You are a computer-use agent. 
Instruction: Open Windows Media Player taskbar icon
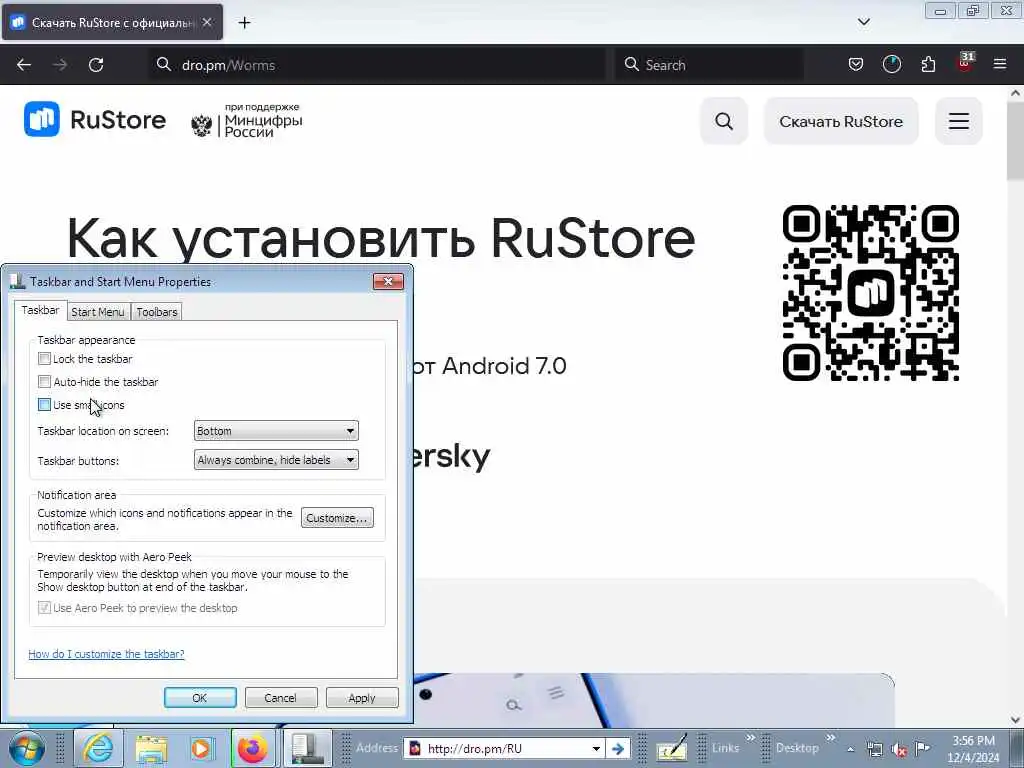[x=201, y=748]
